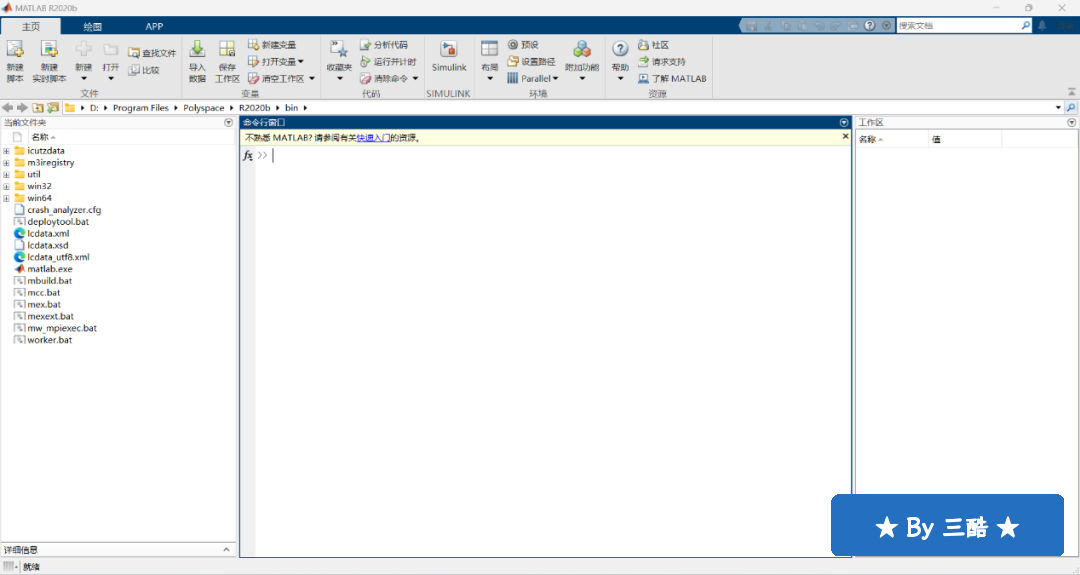Expand the util folder
The width and height of the screenshot is (1080, 575).
[6, 174]
